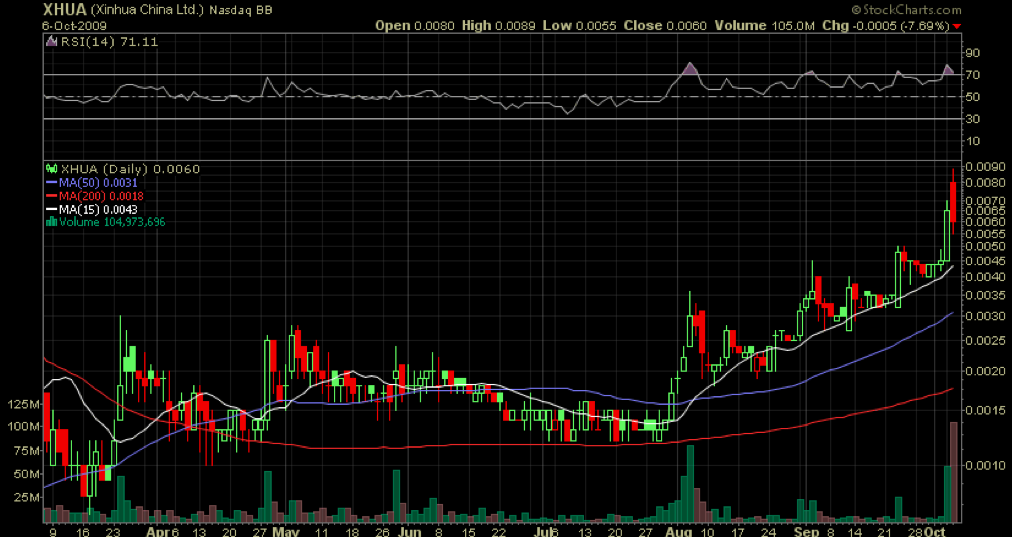Click the RSI(14) legend icon
The image size is (1012, 537).
[x=51, y=41]
